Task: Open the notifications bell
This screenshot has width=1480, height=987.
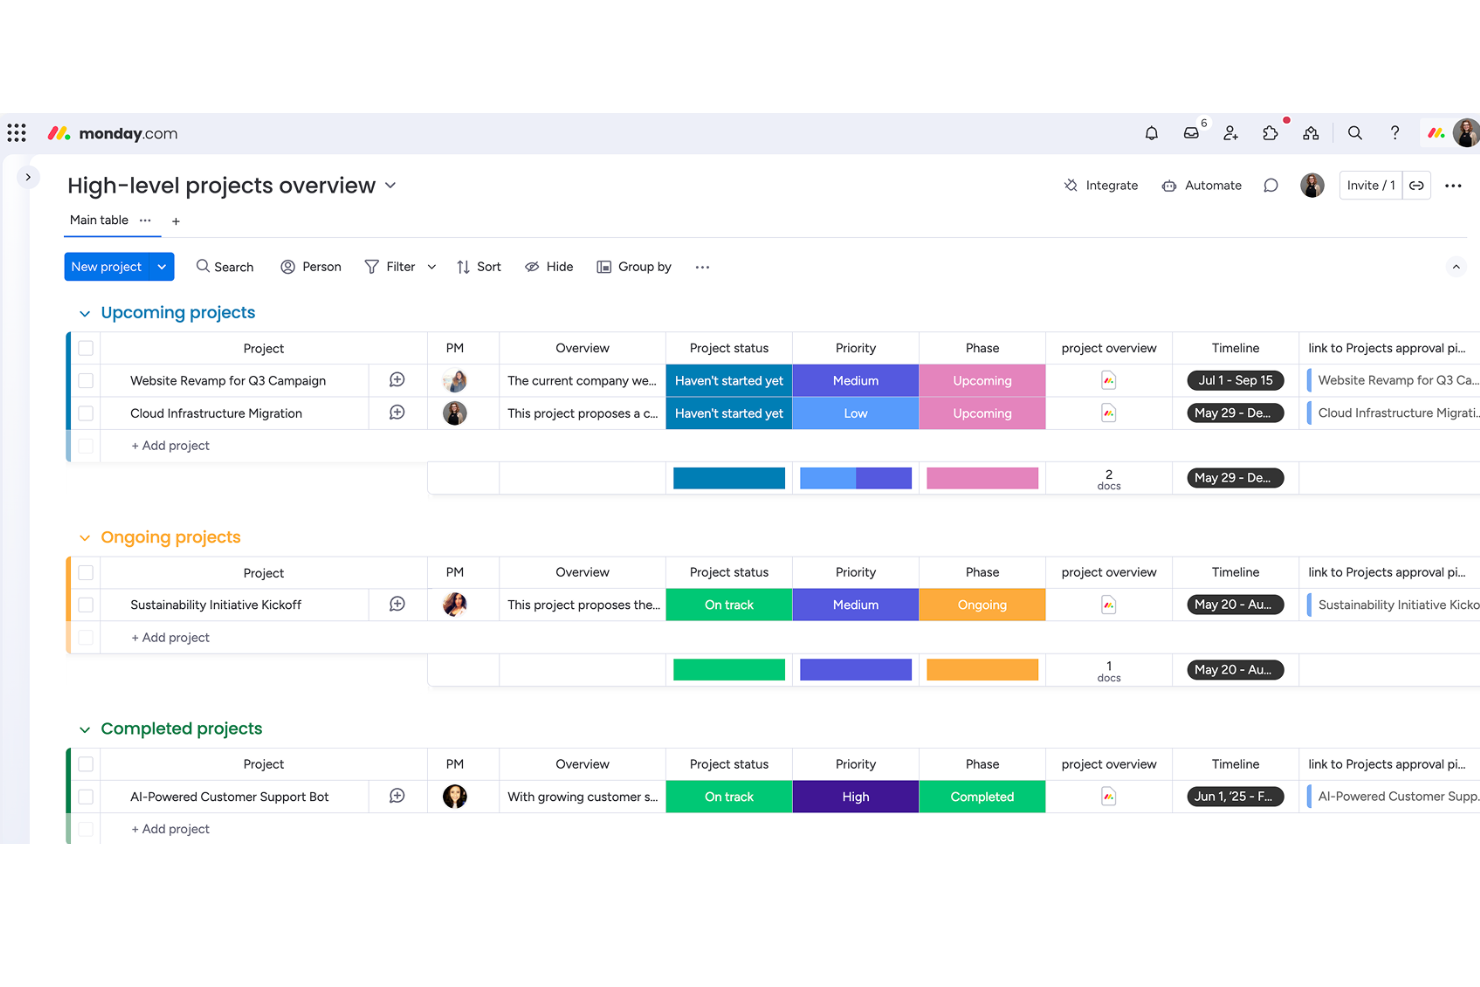Action: point(1151,132)
